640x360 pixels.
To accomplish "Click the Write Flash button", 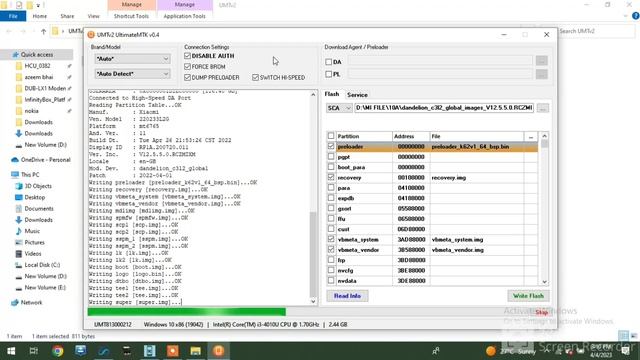I will 528,296.
